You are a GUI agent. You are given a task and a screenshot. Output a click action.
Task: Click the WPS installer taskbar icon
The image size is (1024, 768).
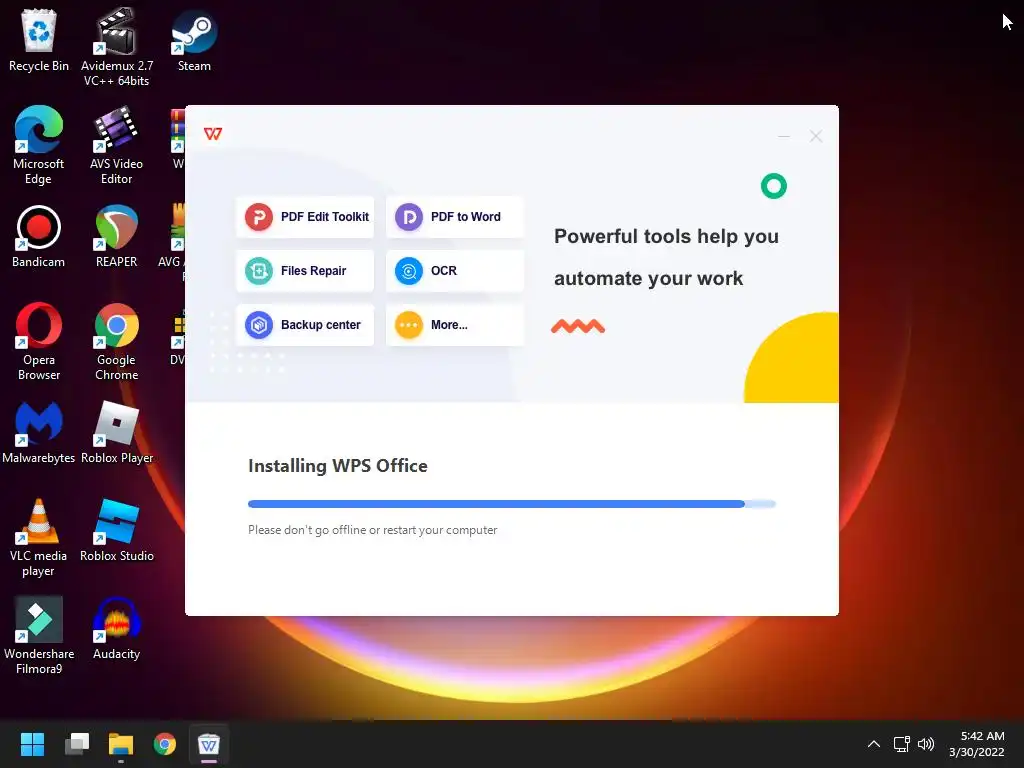point(208,744)
